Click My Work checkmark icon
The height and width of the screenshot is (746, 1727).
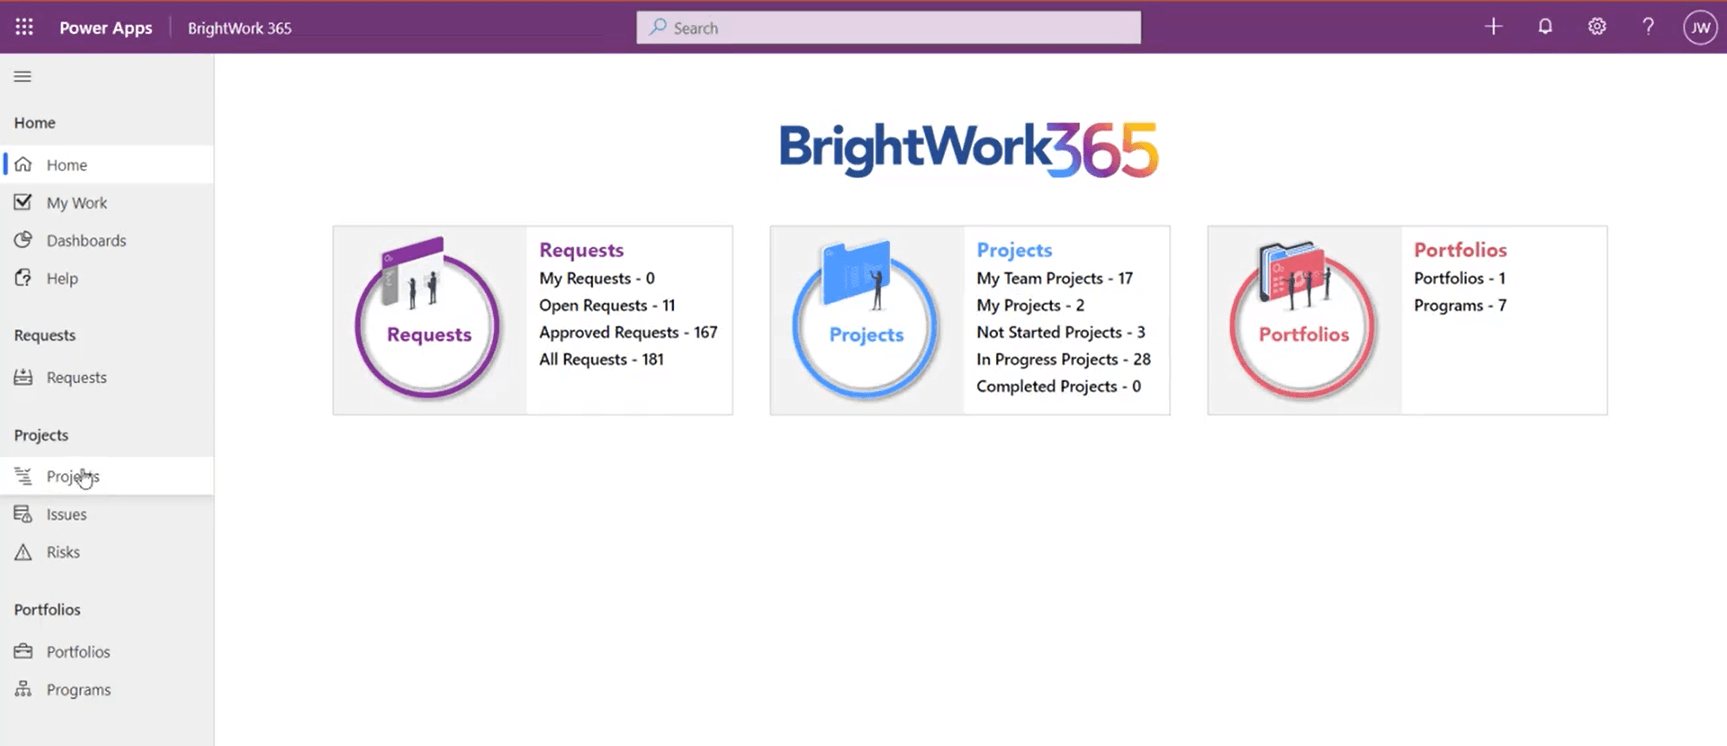click(23, 202)
